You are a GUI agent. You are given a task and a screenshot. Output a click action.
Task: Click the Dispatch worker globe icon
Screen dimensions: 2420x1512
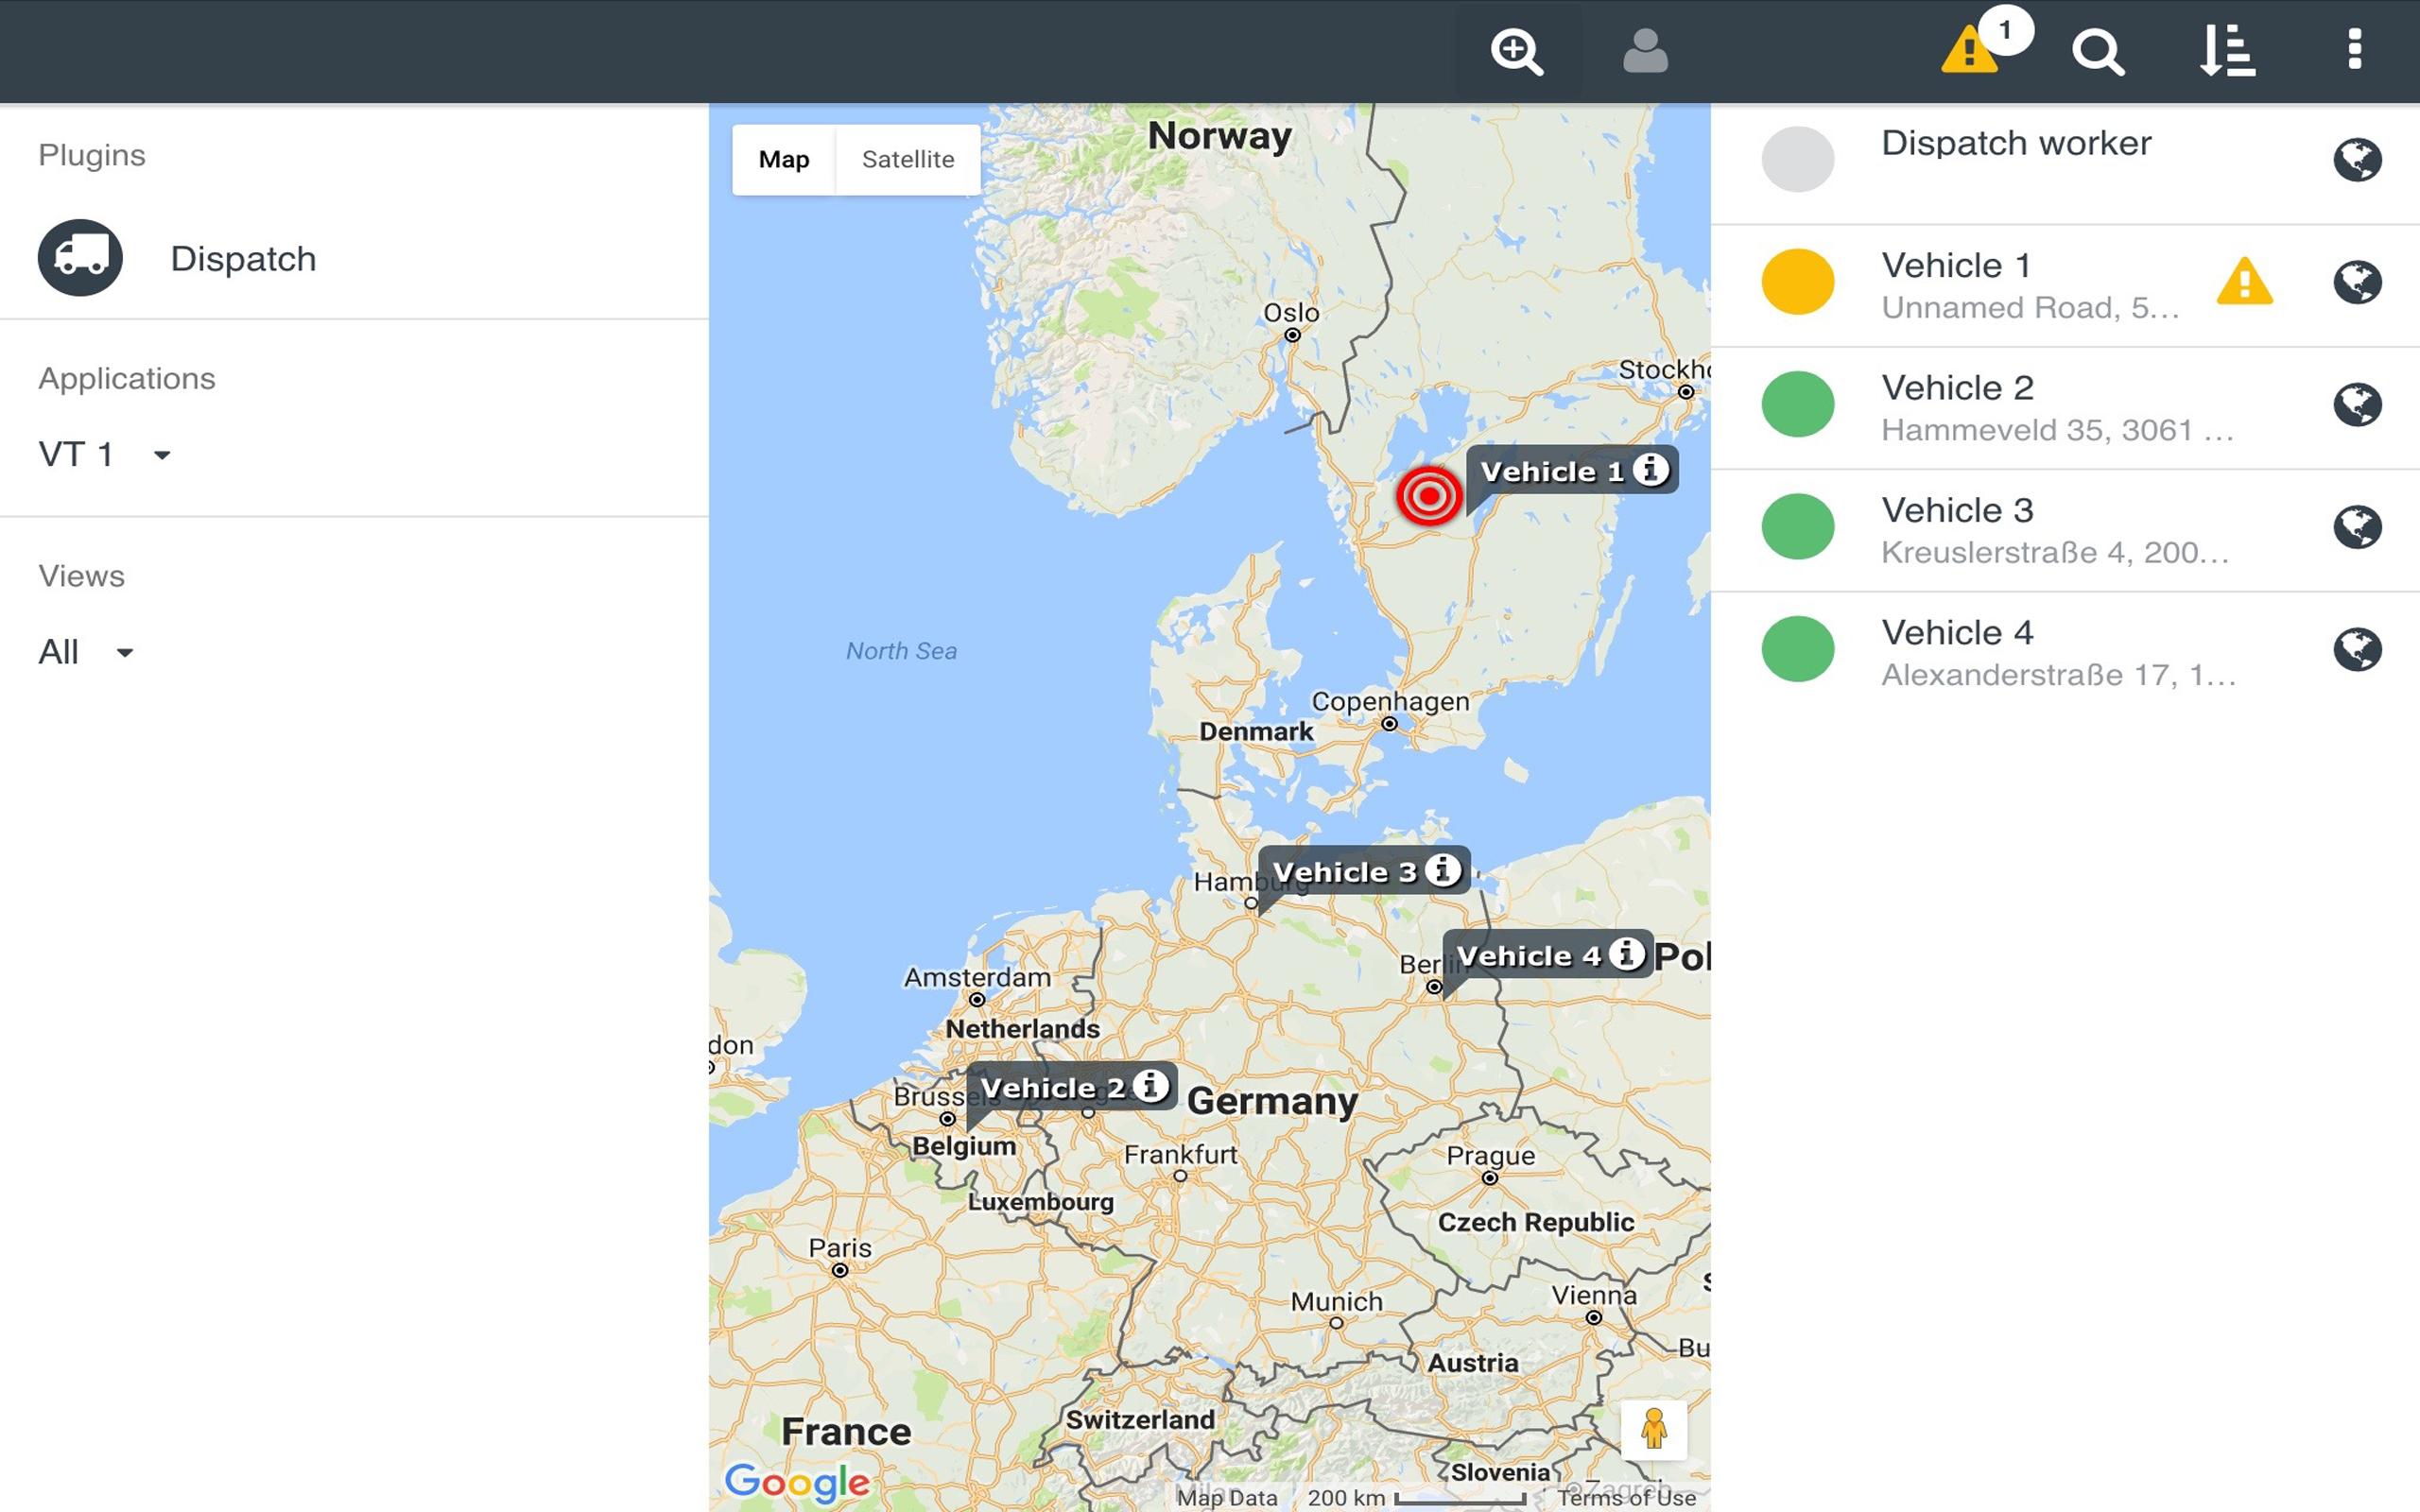(x=2358, y=160)
